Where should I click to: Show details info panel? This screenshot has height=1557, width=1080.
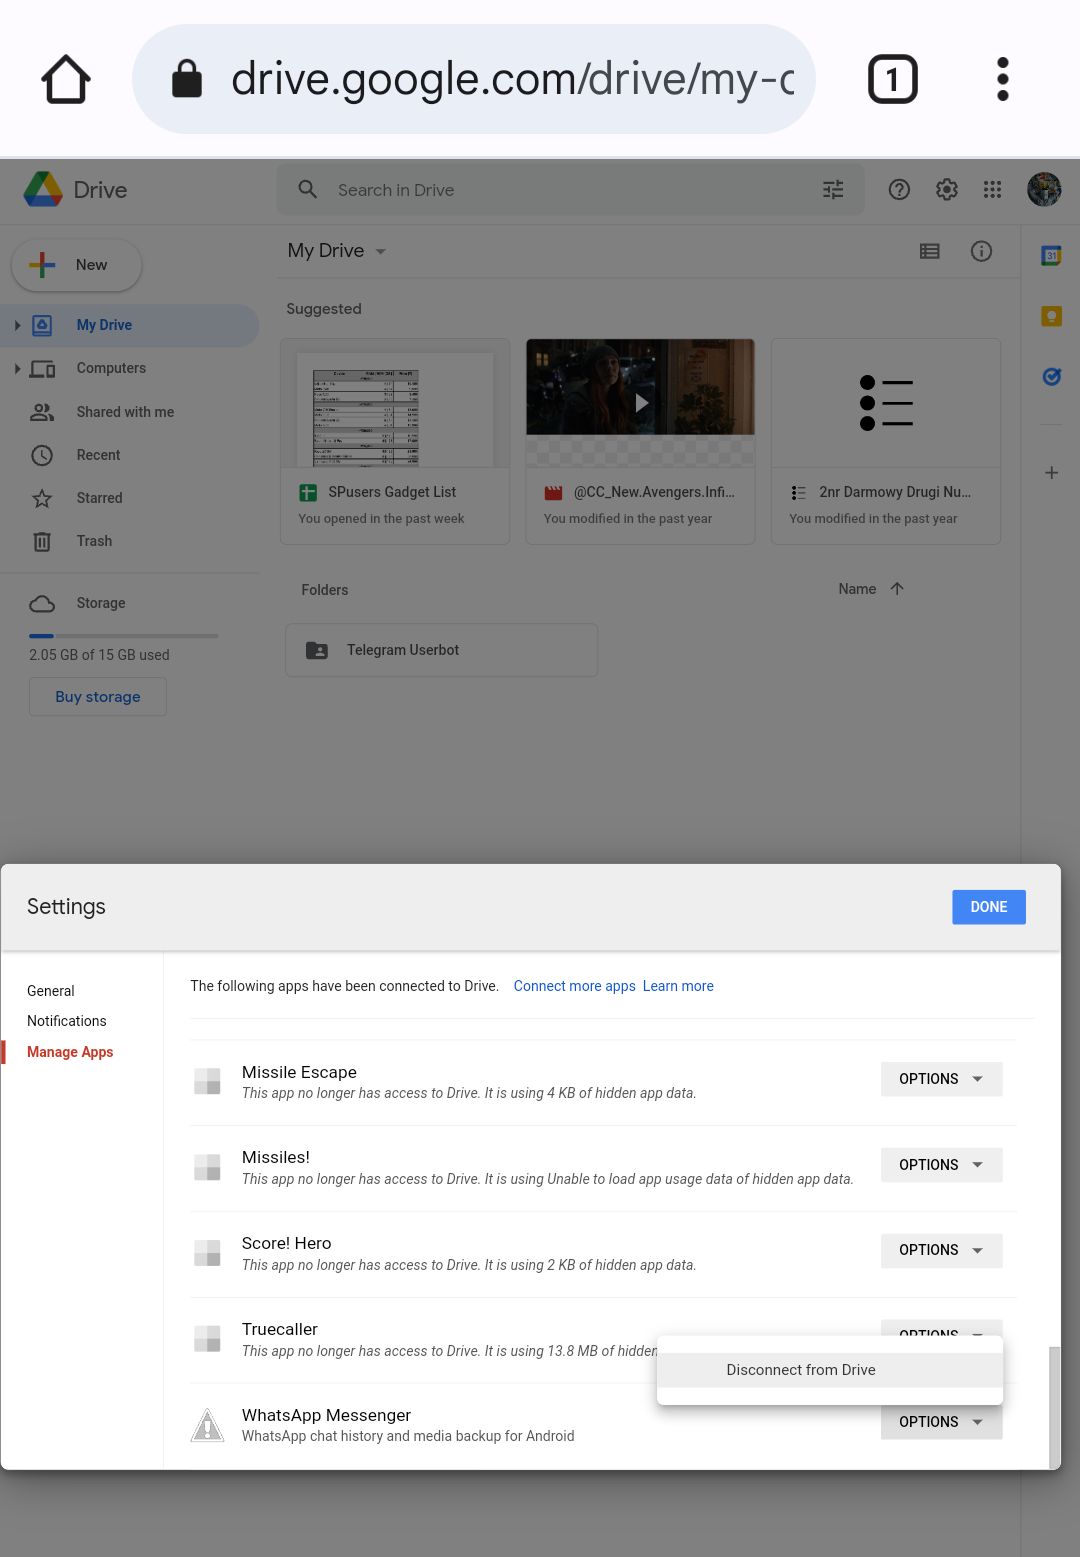pos(981,251)
